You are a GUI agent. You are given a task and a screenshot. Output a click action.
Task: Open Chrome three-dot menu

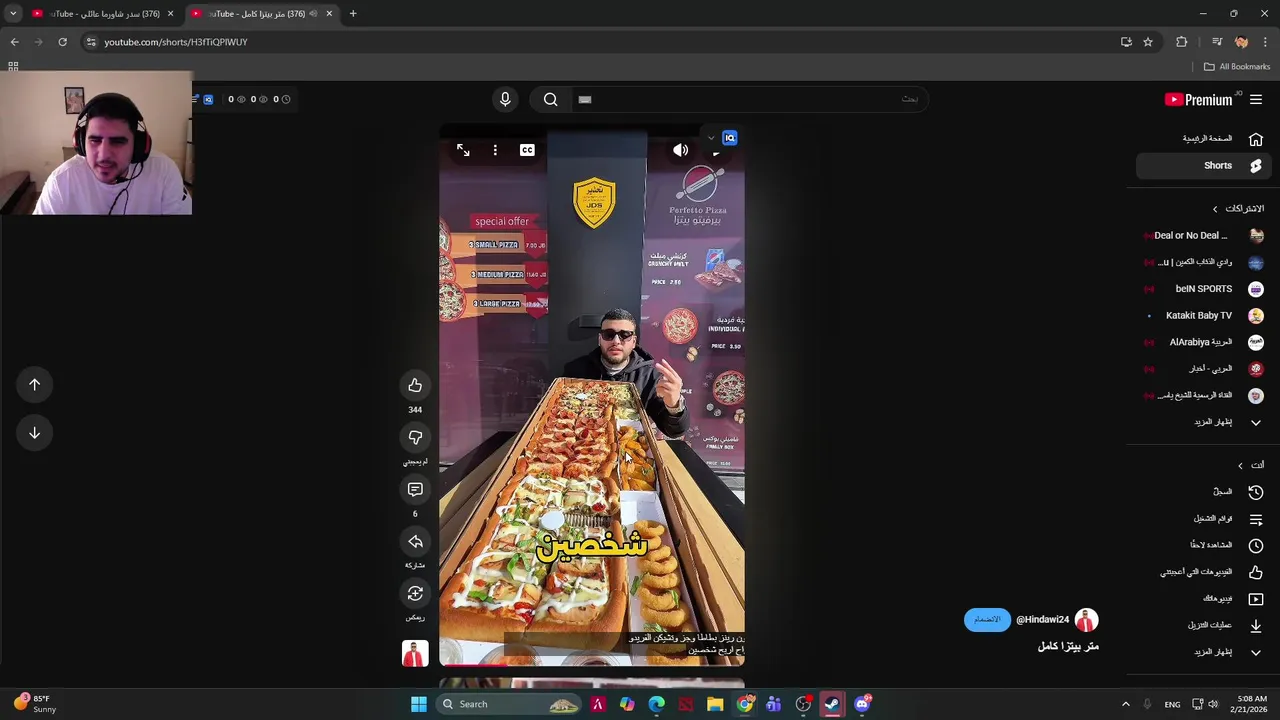coord(1265,42)
